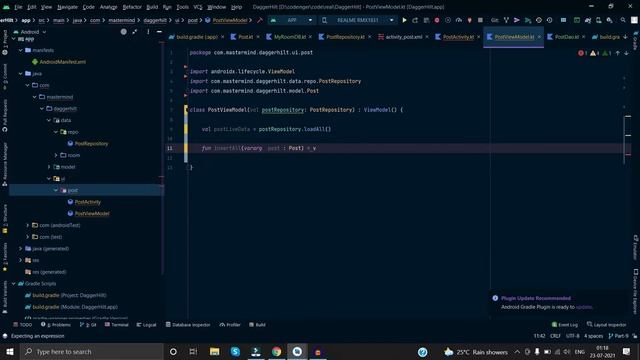640x360 pixels.
Task: Open the Refactor menu
Action: pyautogui.click(x=132, y=7)
